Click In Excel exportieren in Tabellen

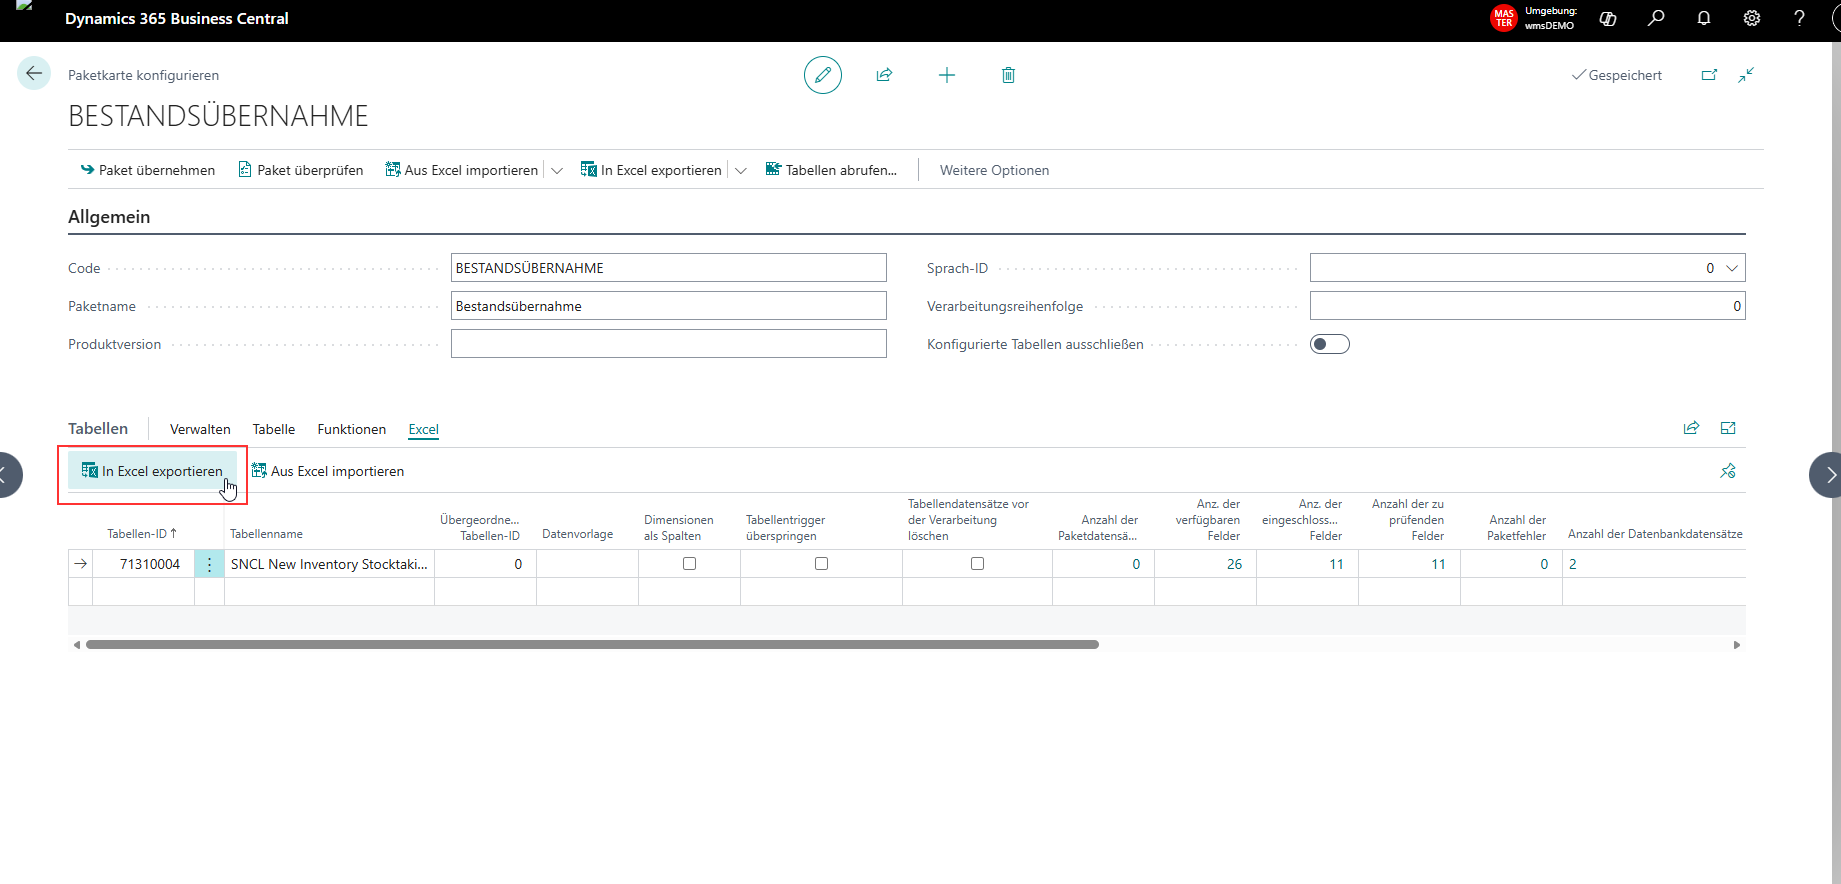click(152, 471)
